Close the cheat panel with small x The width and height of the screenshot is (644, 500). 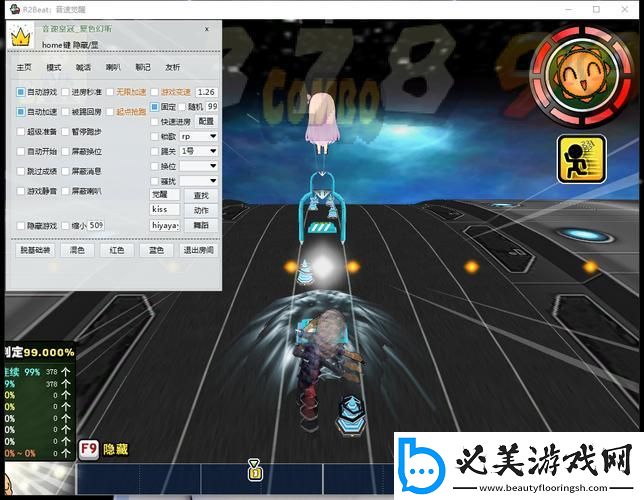click(x=207, y=30)
